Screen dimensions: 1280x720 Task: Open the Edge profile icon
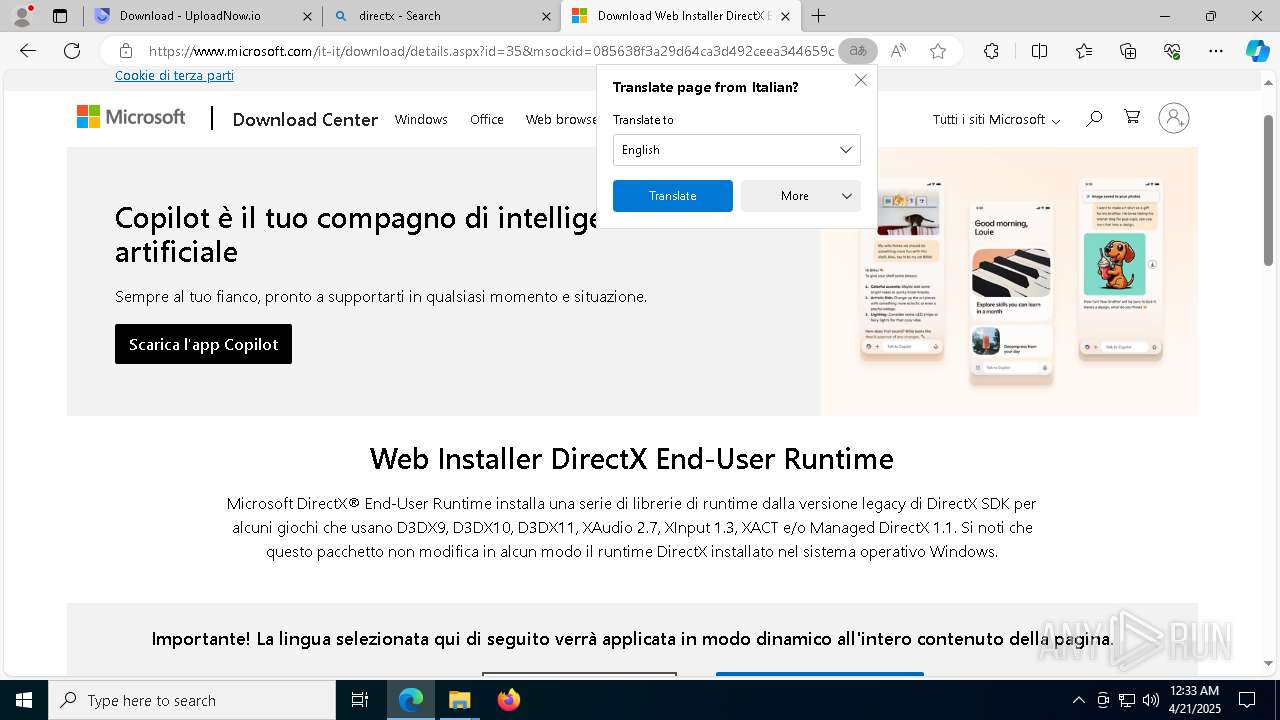tap(21, 16)
